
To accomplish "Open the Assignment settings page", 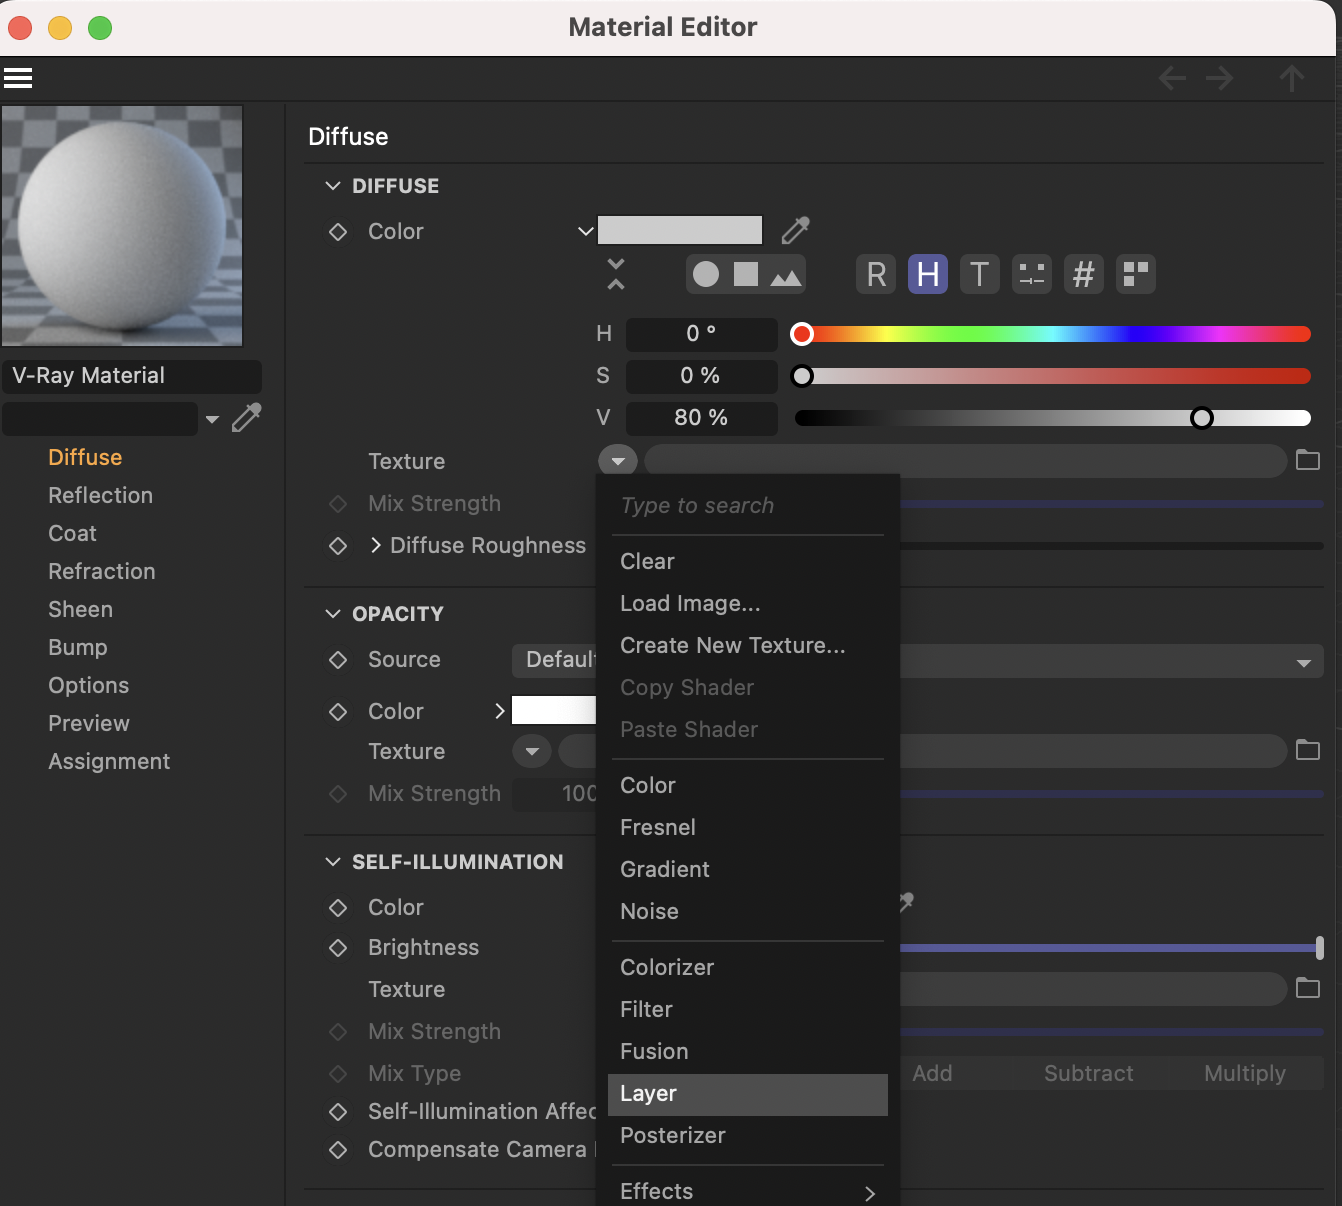I will click(x=109, y=761).
